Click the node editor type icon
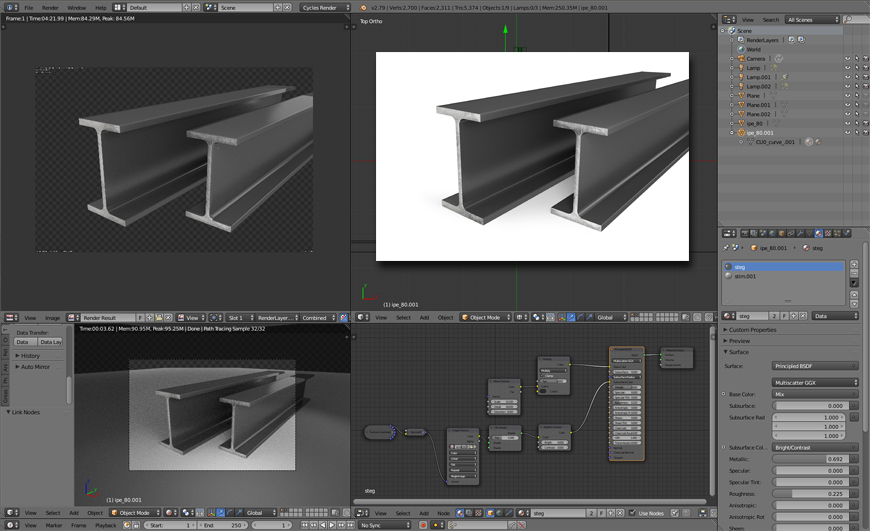This screenshot has width=870, height=531. point(362,513)
